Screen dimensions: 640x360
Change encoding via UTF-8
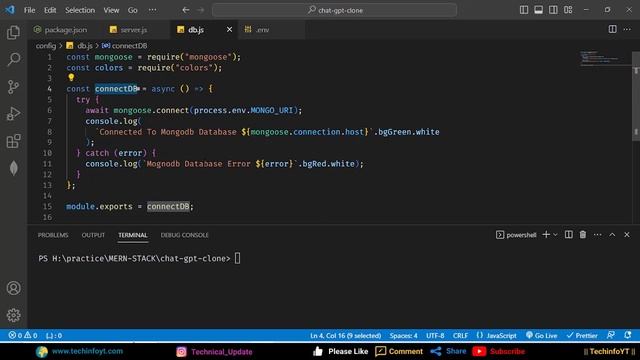435,336
